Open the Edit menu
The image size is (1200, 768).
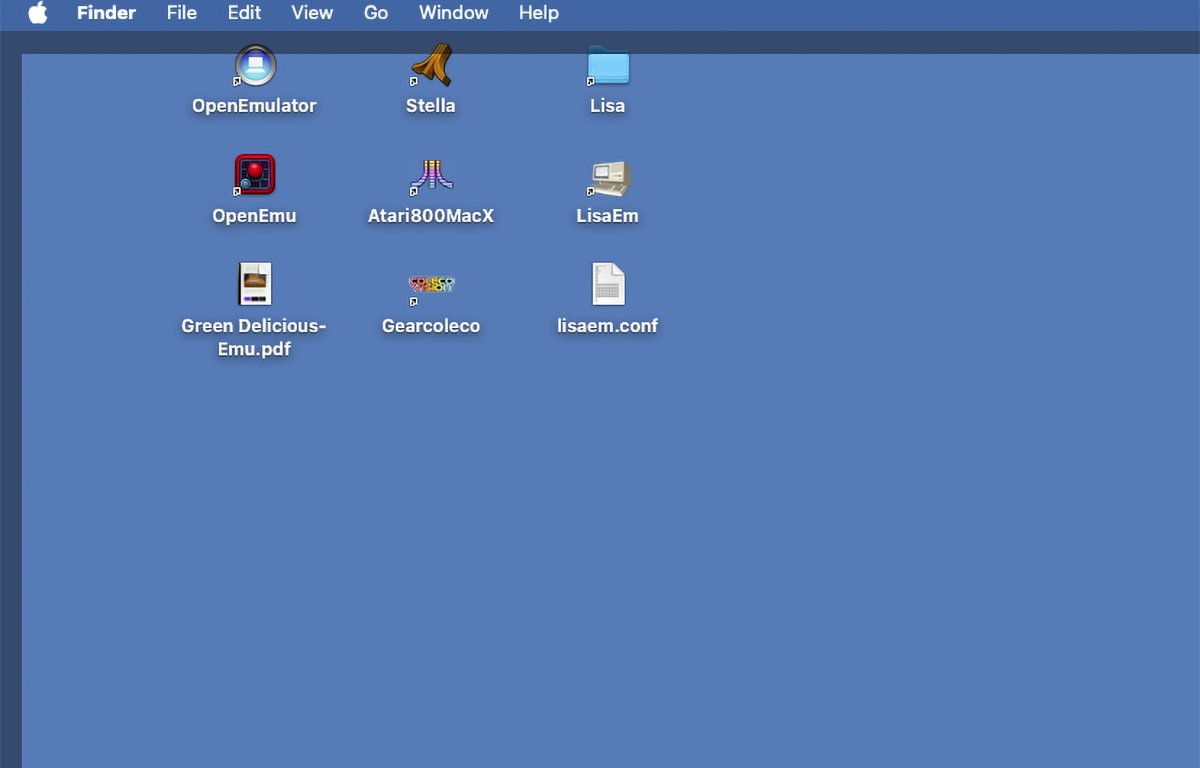(244, 13)
